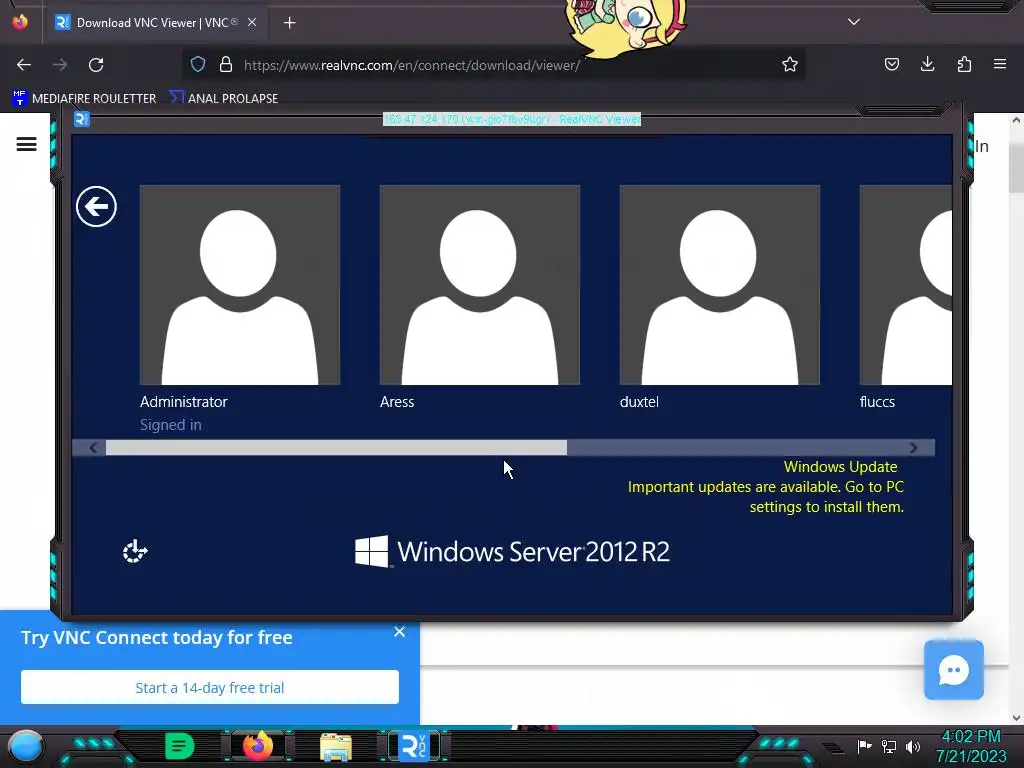Open the clock showing 4:02 PM
This screenshot has width=1024, height=768.
(x=971, y=746)
